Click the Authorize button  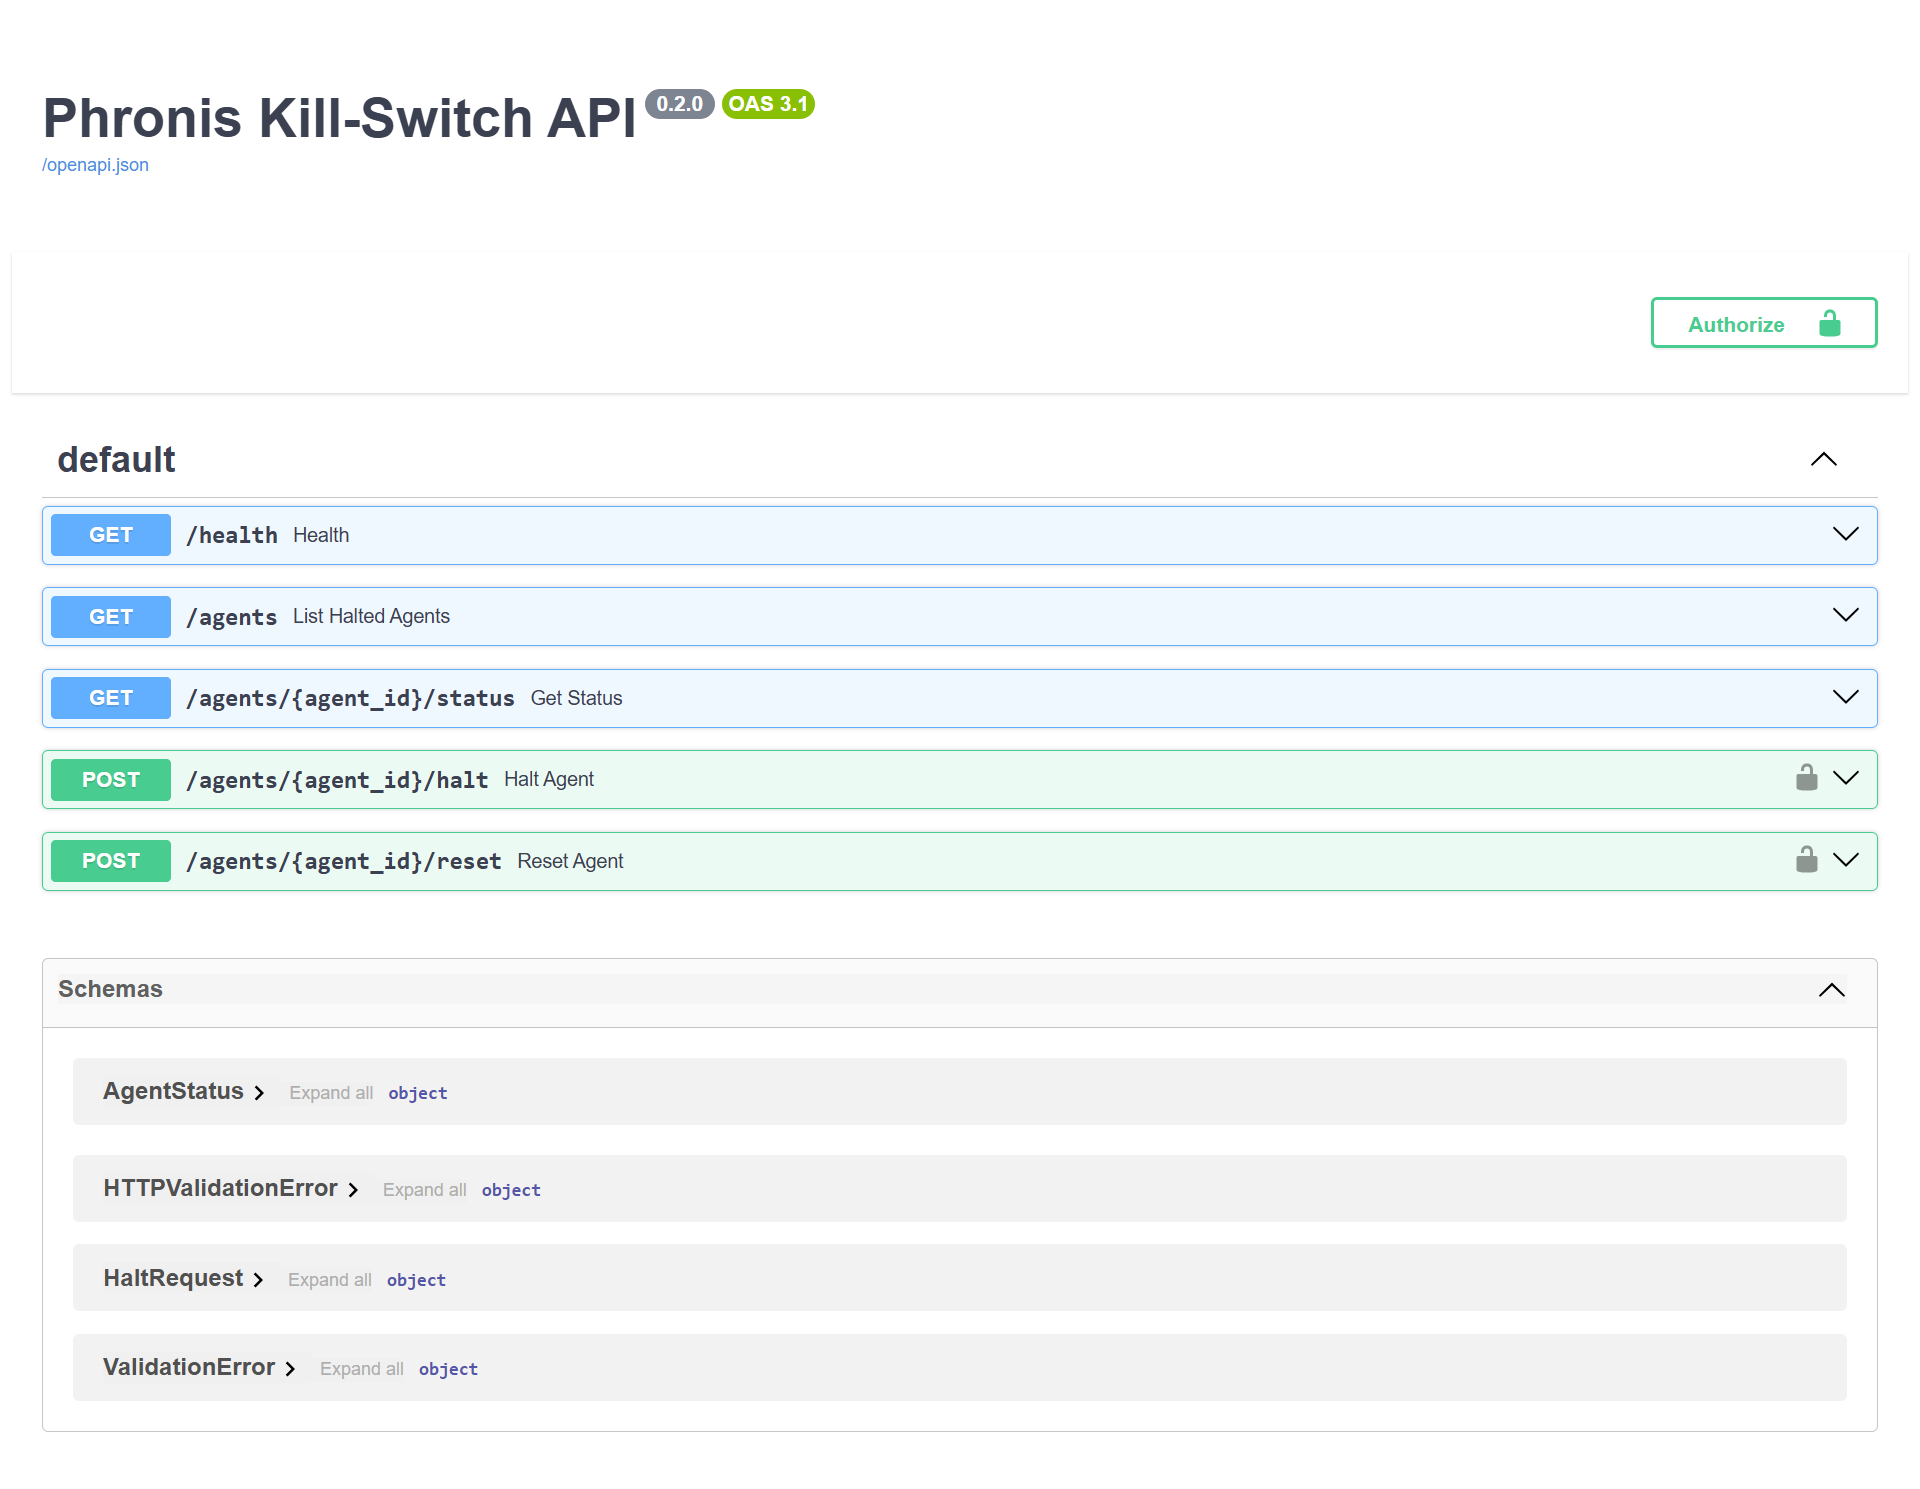(1763, 323)
